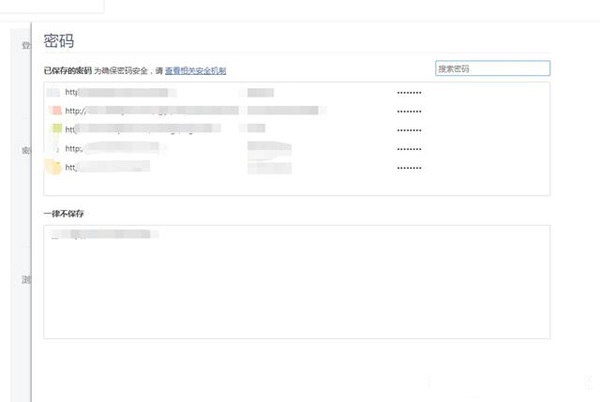Click the 登 item in the left sidebar

[x=26, y=45]
